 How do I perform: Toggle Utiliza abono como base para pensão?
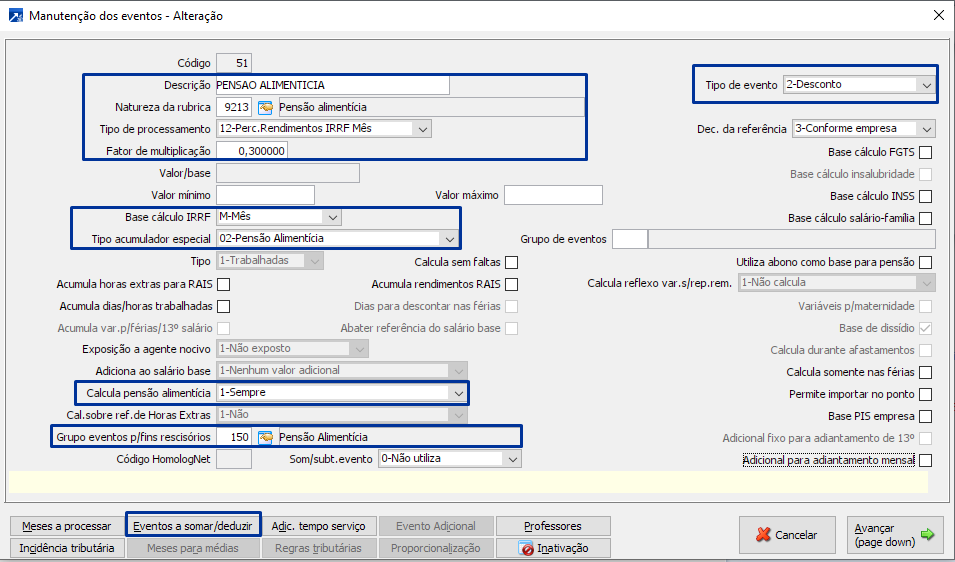(925, 262)
